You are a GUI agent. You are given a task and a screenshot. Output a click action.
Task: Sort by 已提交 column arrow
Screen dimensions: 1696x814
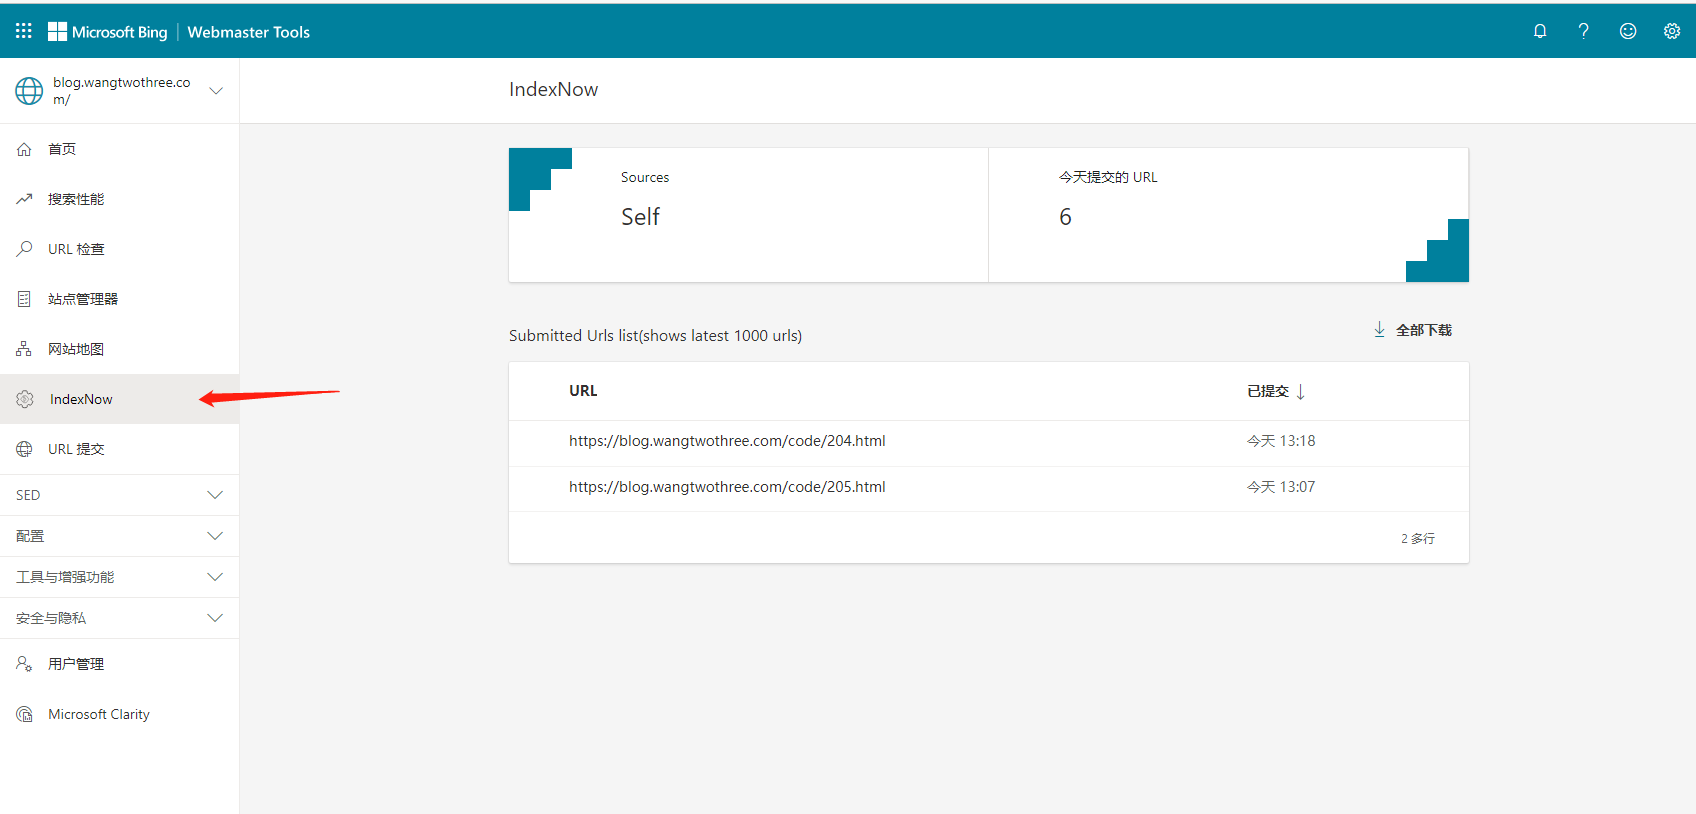pos(1300,392)
